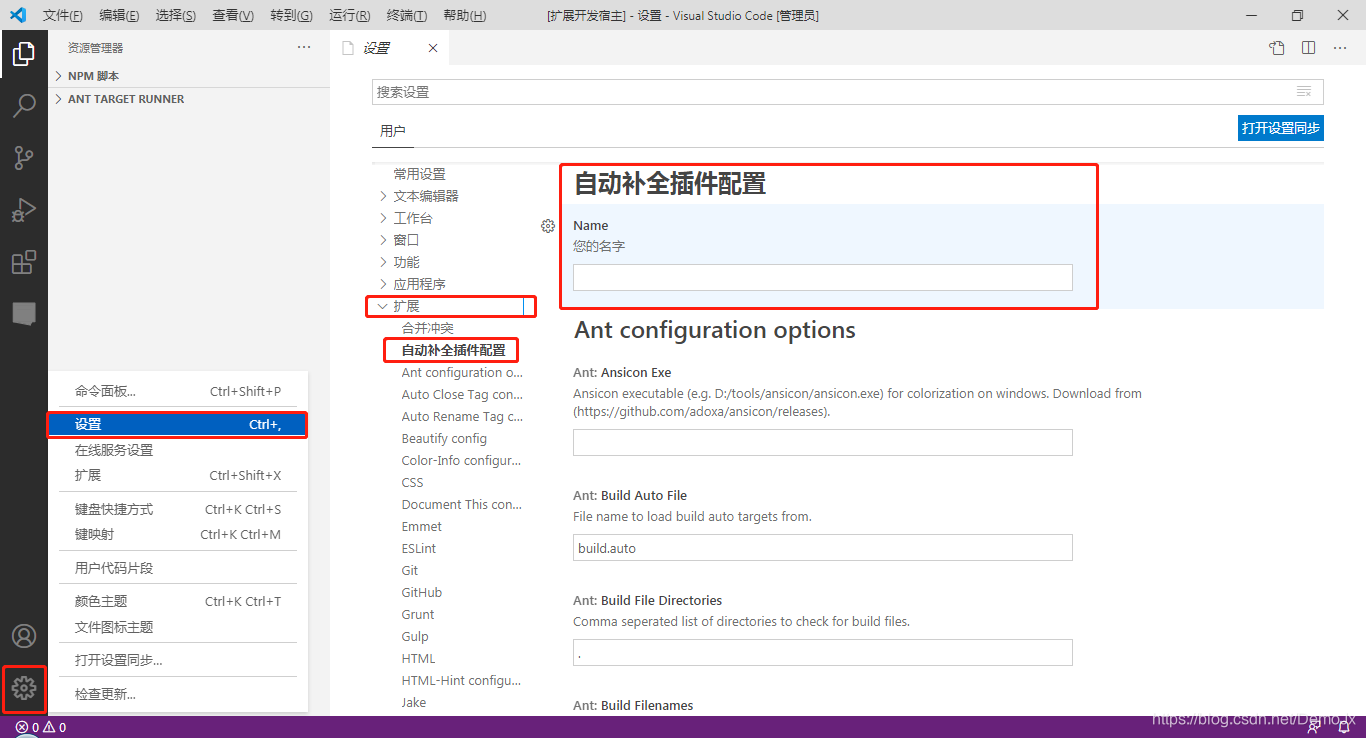This screenshot has height=738, width=1366.
Task: Select 键盘快捷方式 menu entry
Action: 178,509
